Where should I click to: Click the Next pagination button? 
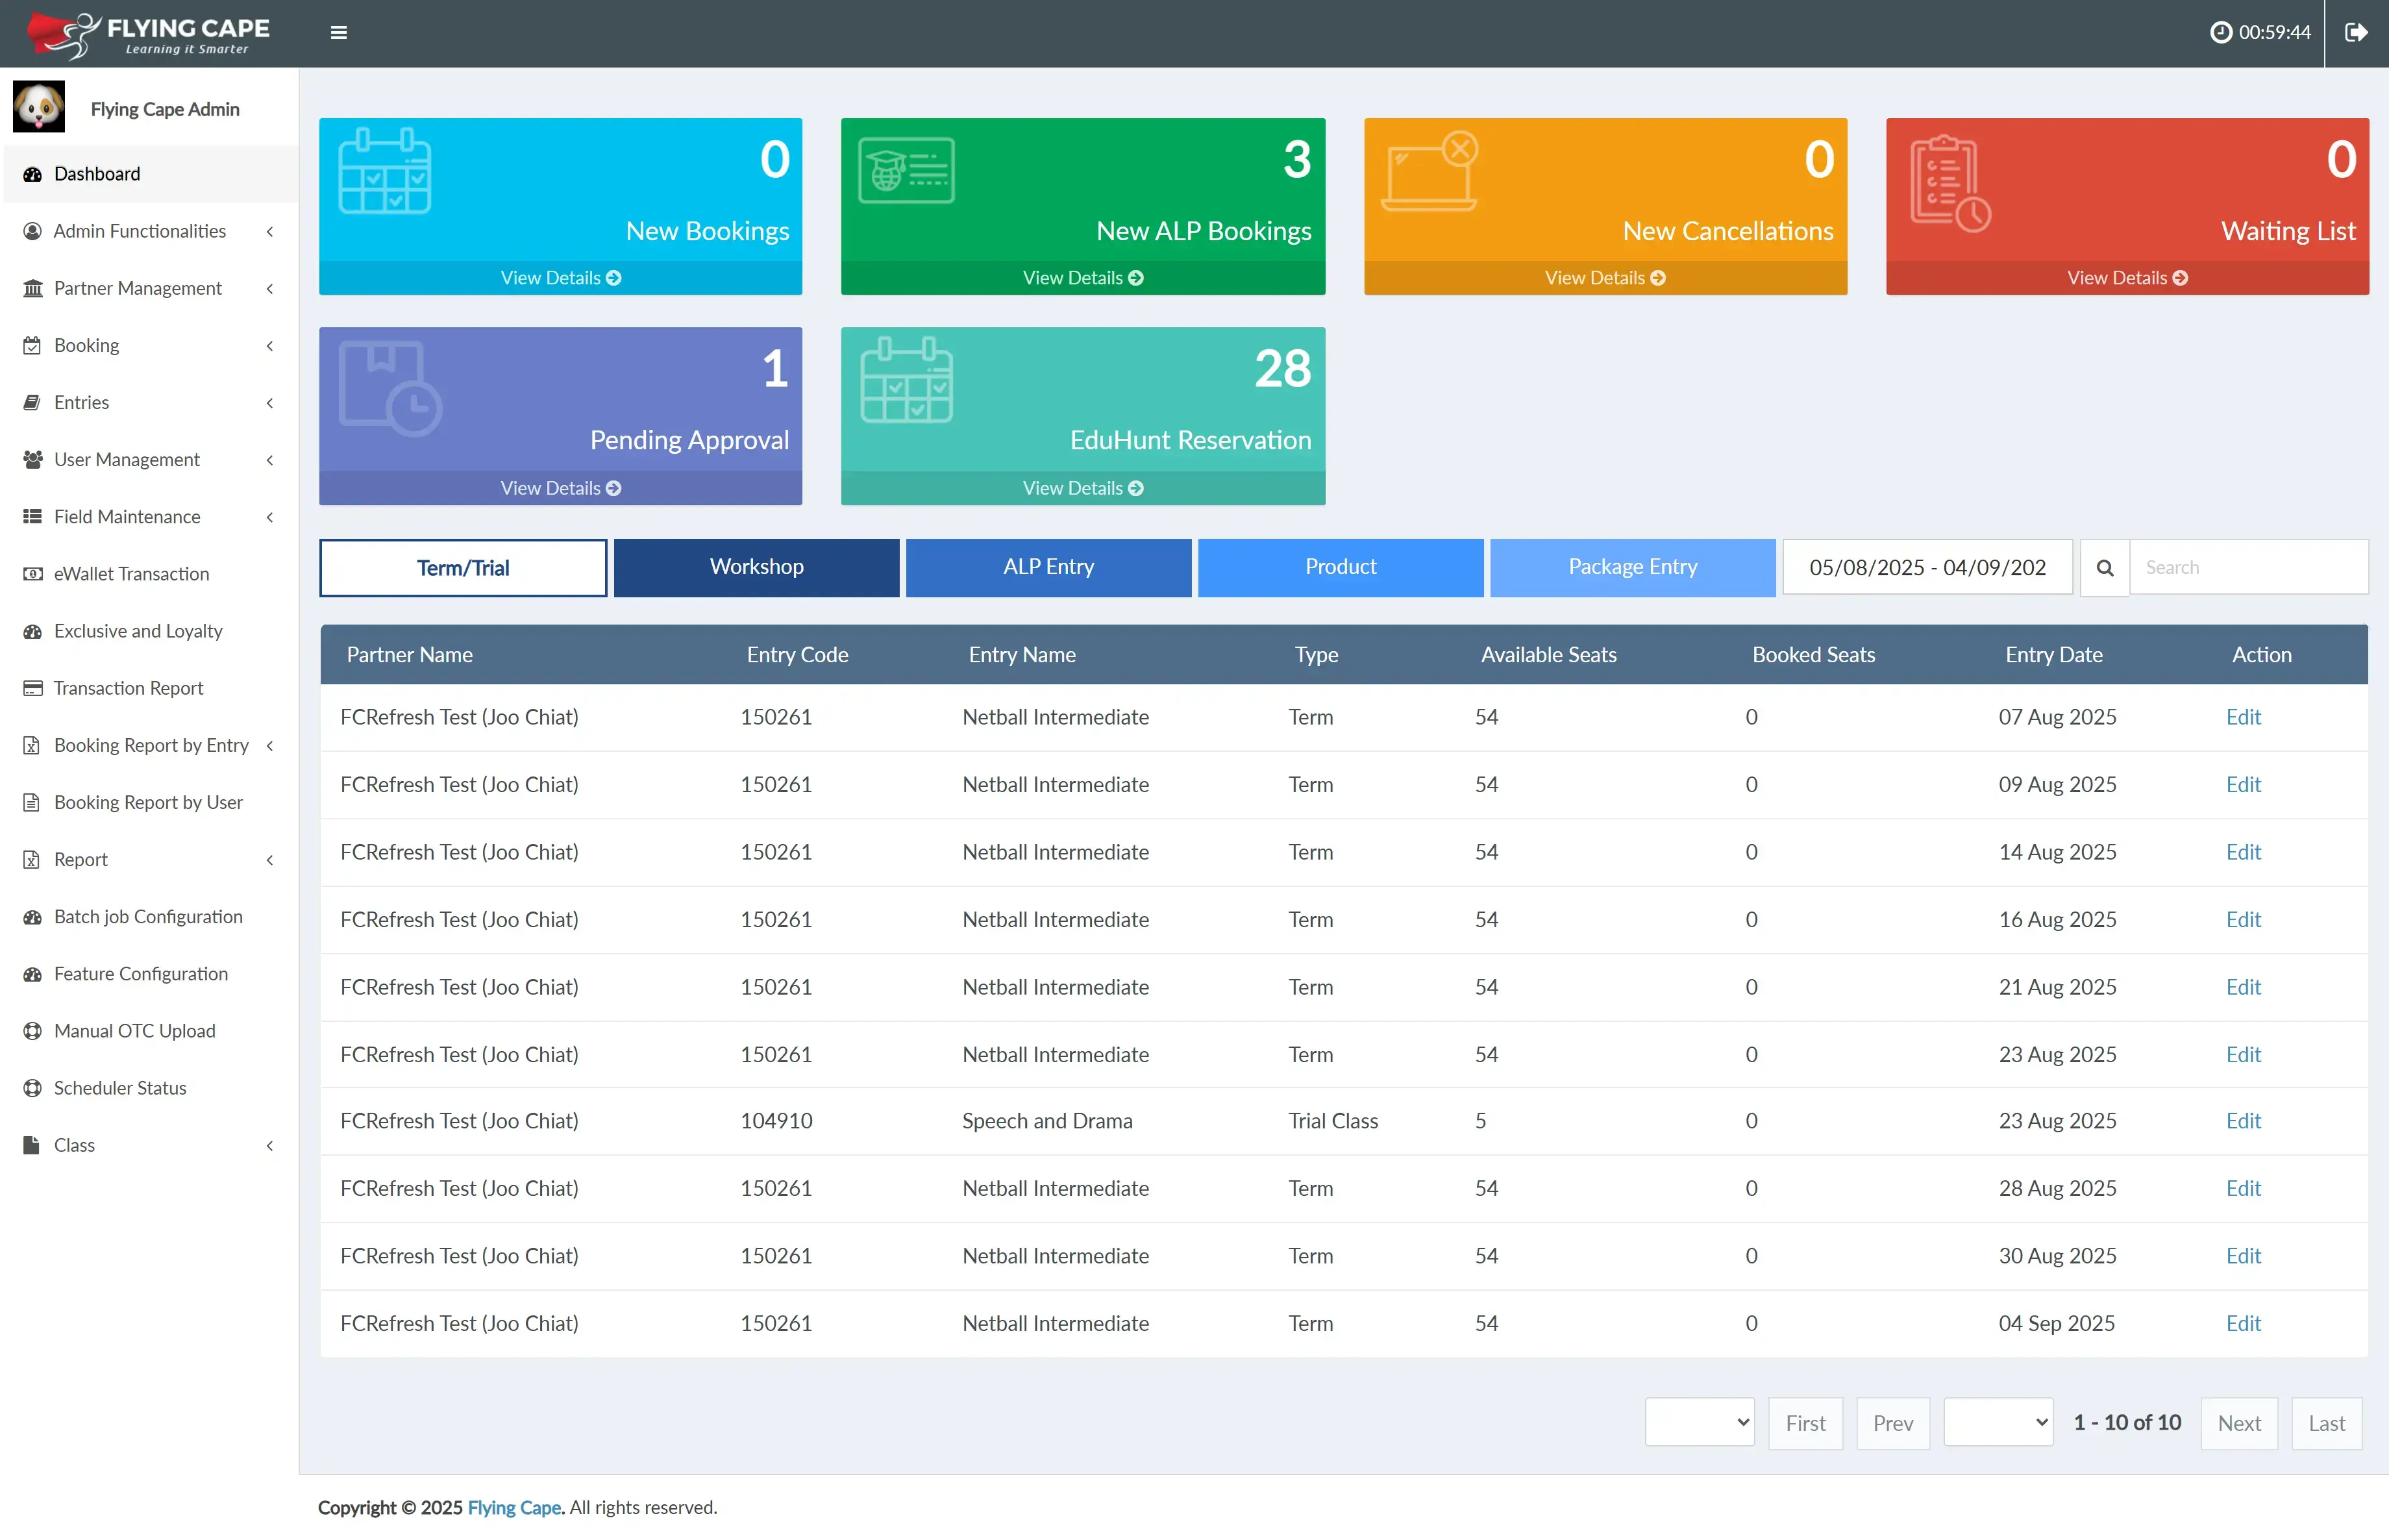point(2238,1422)
